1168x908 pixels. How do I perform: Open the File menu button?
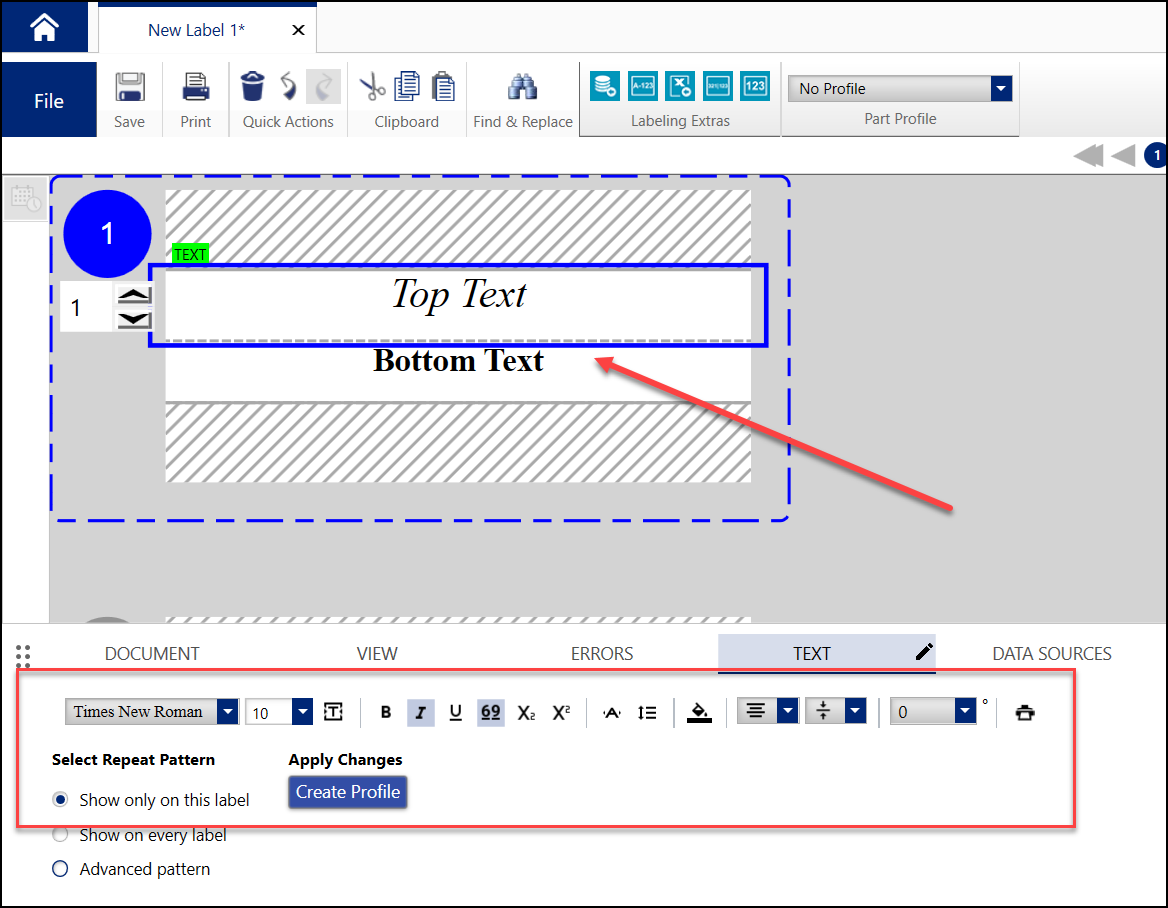[49, 101]
